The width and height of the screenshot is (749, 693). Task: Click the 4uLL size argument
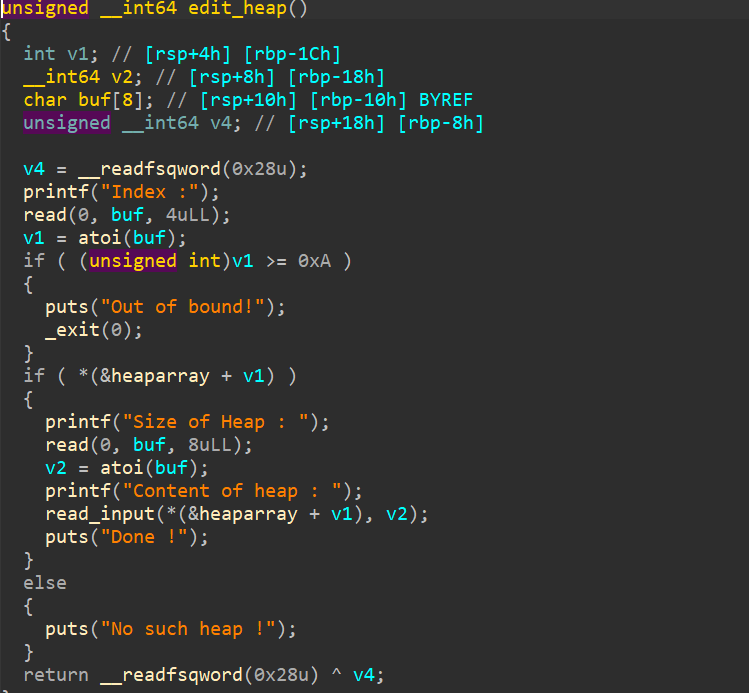[187, 215]
